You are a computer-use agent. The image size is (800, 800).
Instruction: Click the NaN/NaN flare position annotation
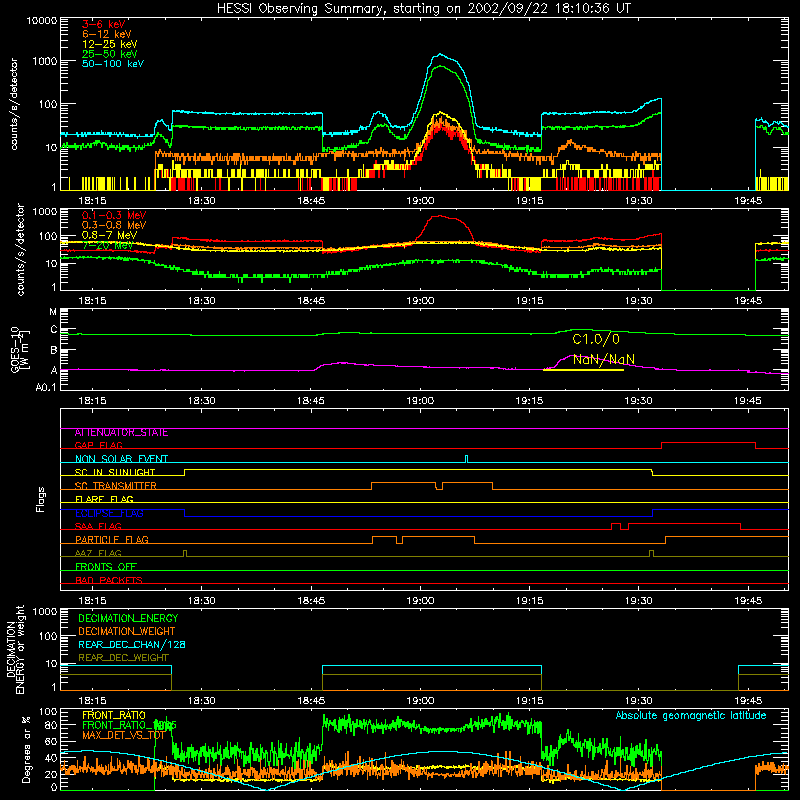pos(604,359)
